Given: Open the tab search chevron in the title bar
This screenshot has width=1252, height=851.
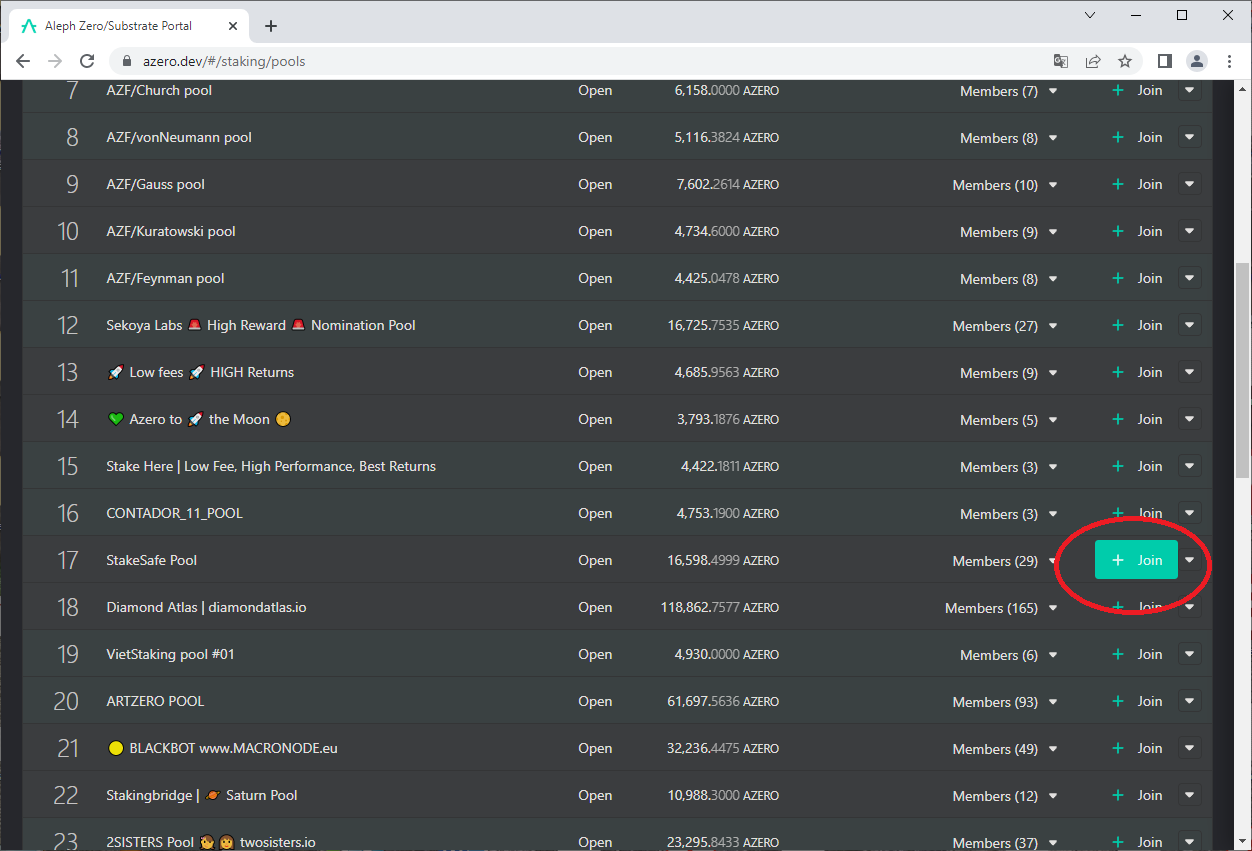Looking at the screenshot, I should [1090, 15].
